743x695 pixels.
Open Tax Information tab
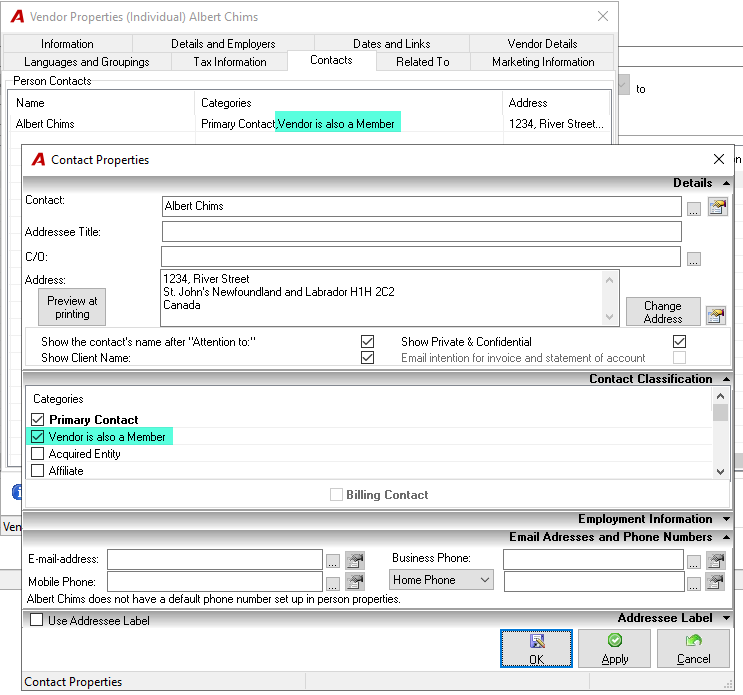[230, 62]
